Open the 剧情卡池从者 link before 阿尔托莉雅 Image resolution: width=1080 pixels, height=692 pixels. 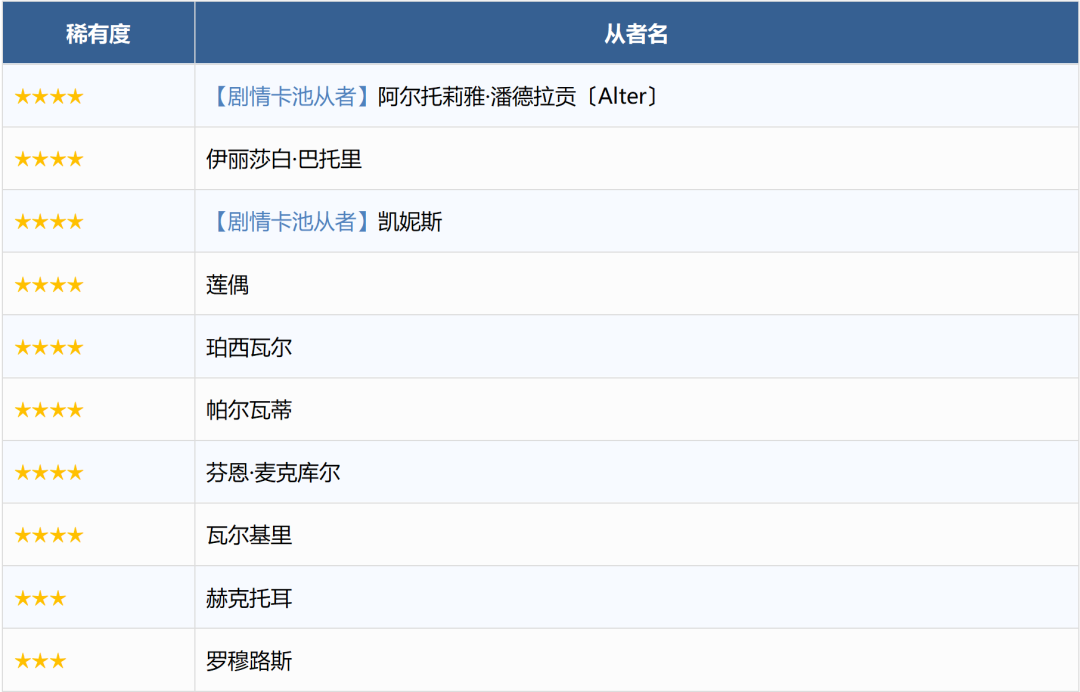291,96
